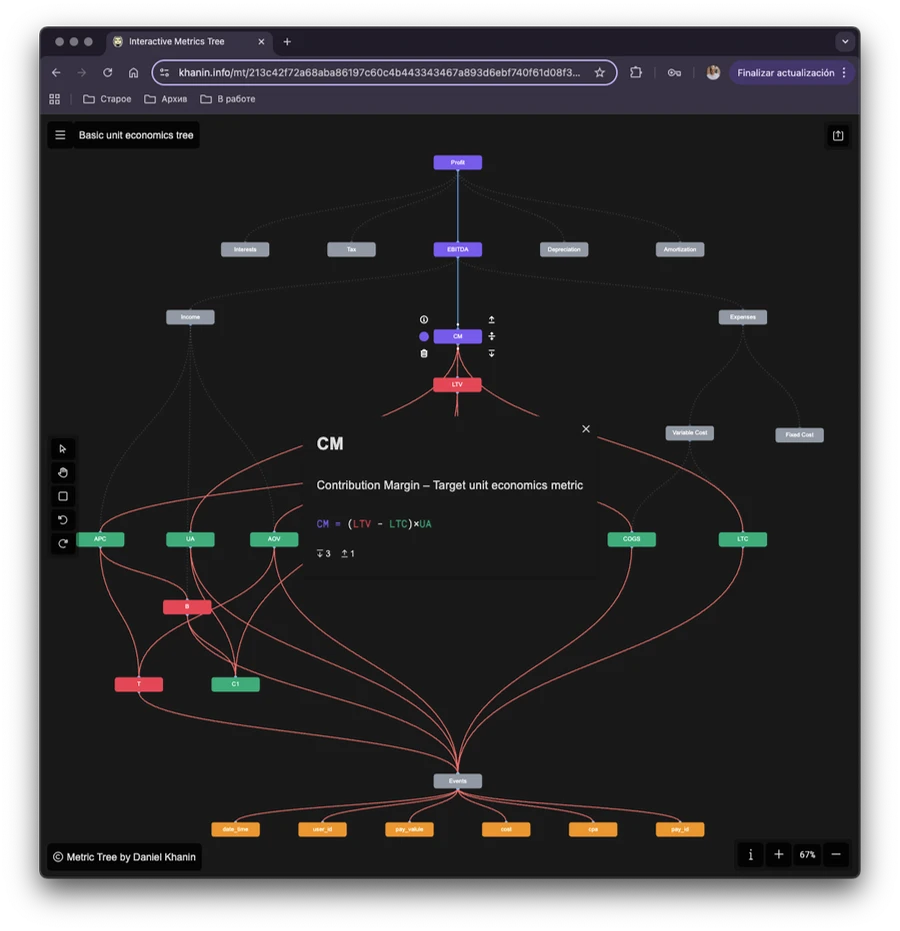Select the Variable Cost node
This screenshot has height=931, width=900.
coord(689,433)
